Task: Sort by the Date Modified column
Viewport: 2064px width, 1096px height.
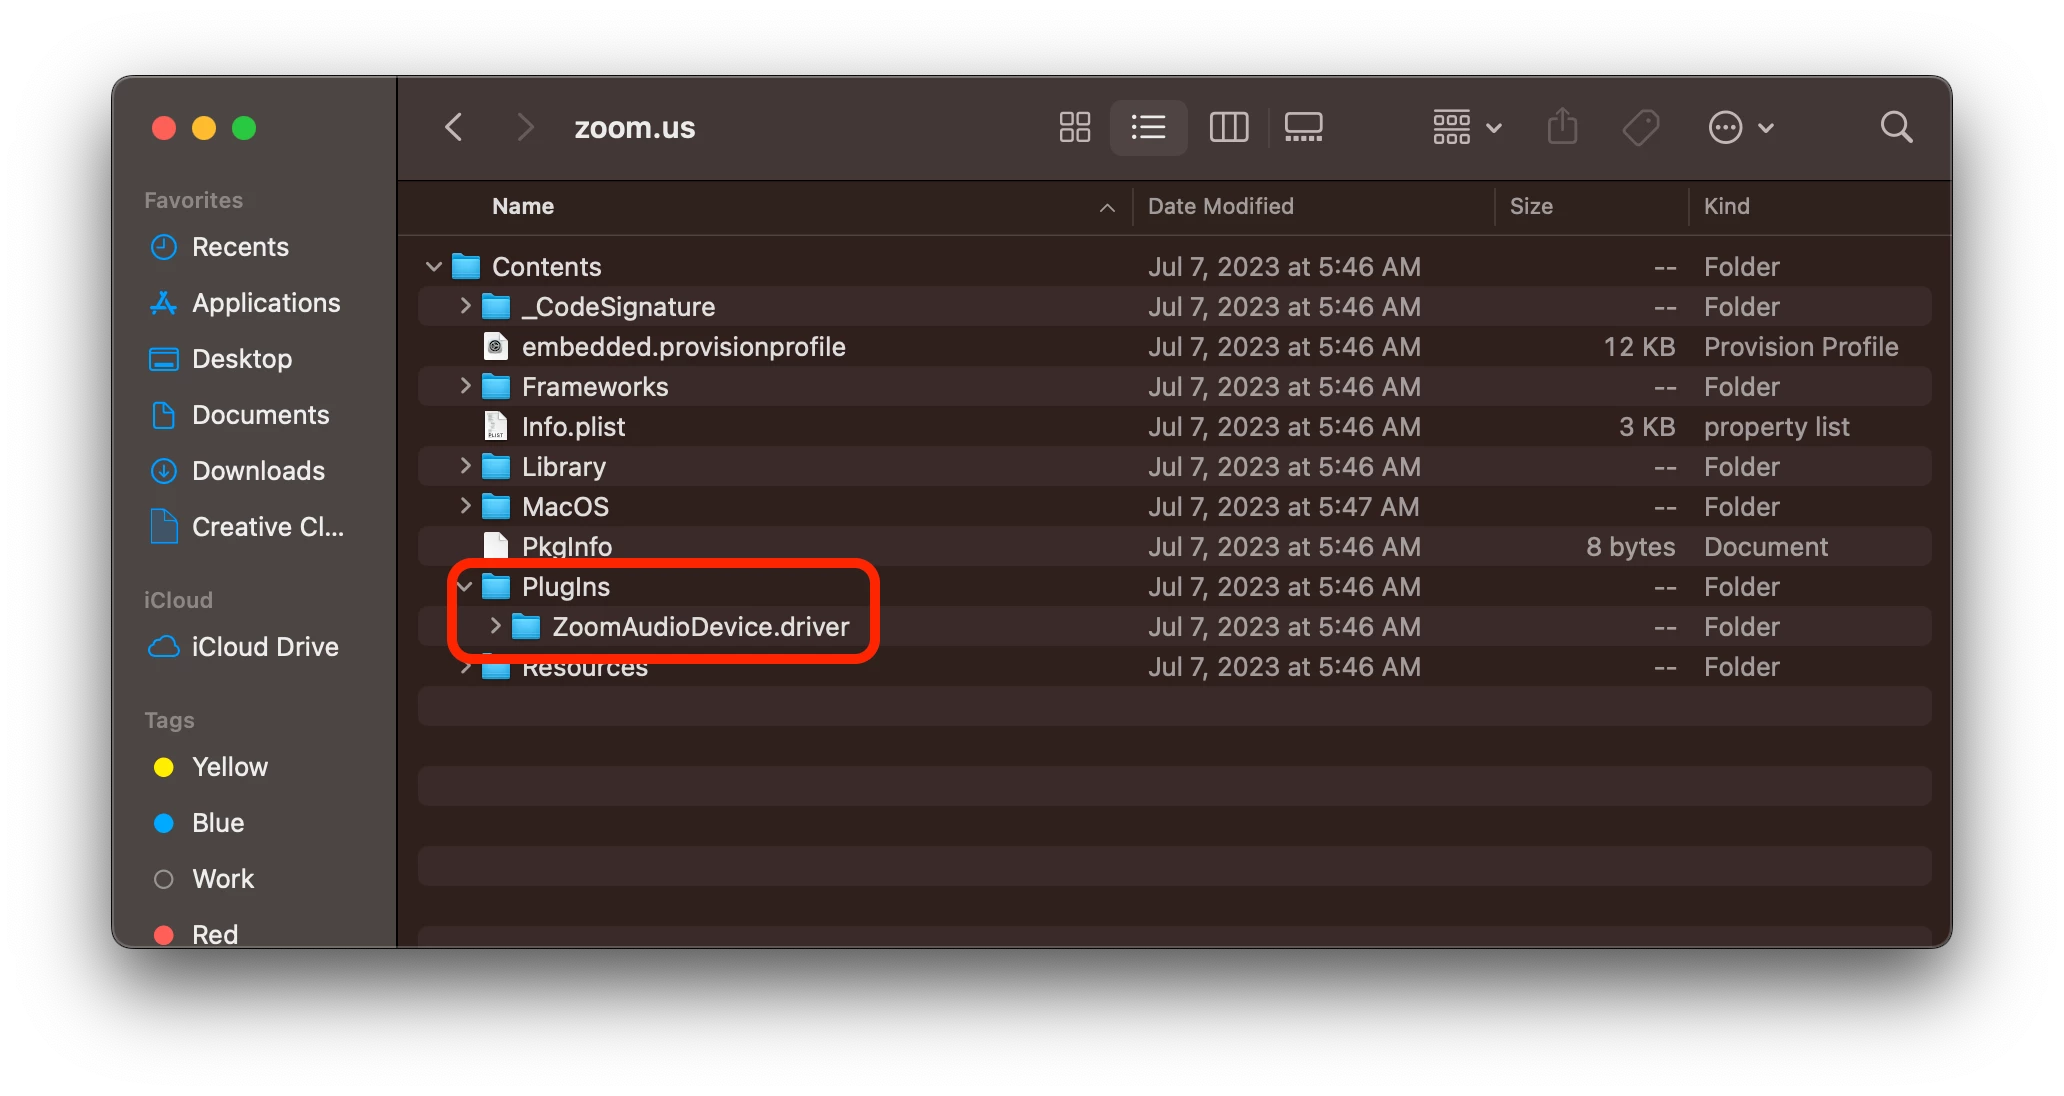Action: [1220, 206]
